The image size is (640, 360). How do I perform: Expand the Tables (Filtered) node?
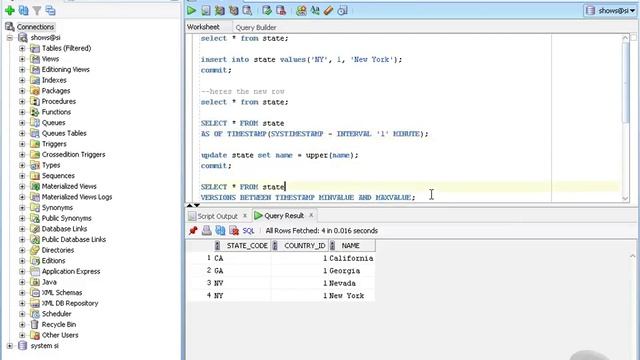pyautogui.click(x=22, y=48)
